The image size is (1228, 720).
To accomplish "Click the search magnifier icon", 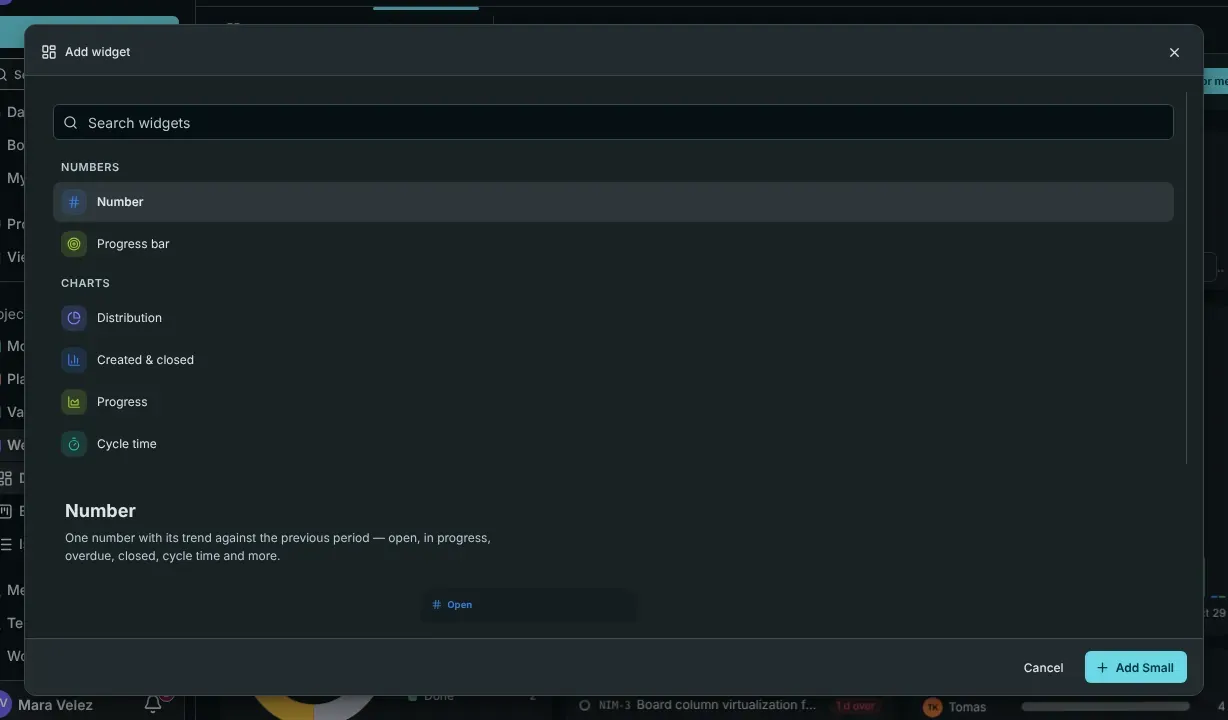I will click(x=71, y=123).
